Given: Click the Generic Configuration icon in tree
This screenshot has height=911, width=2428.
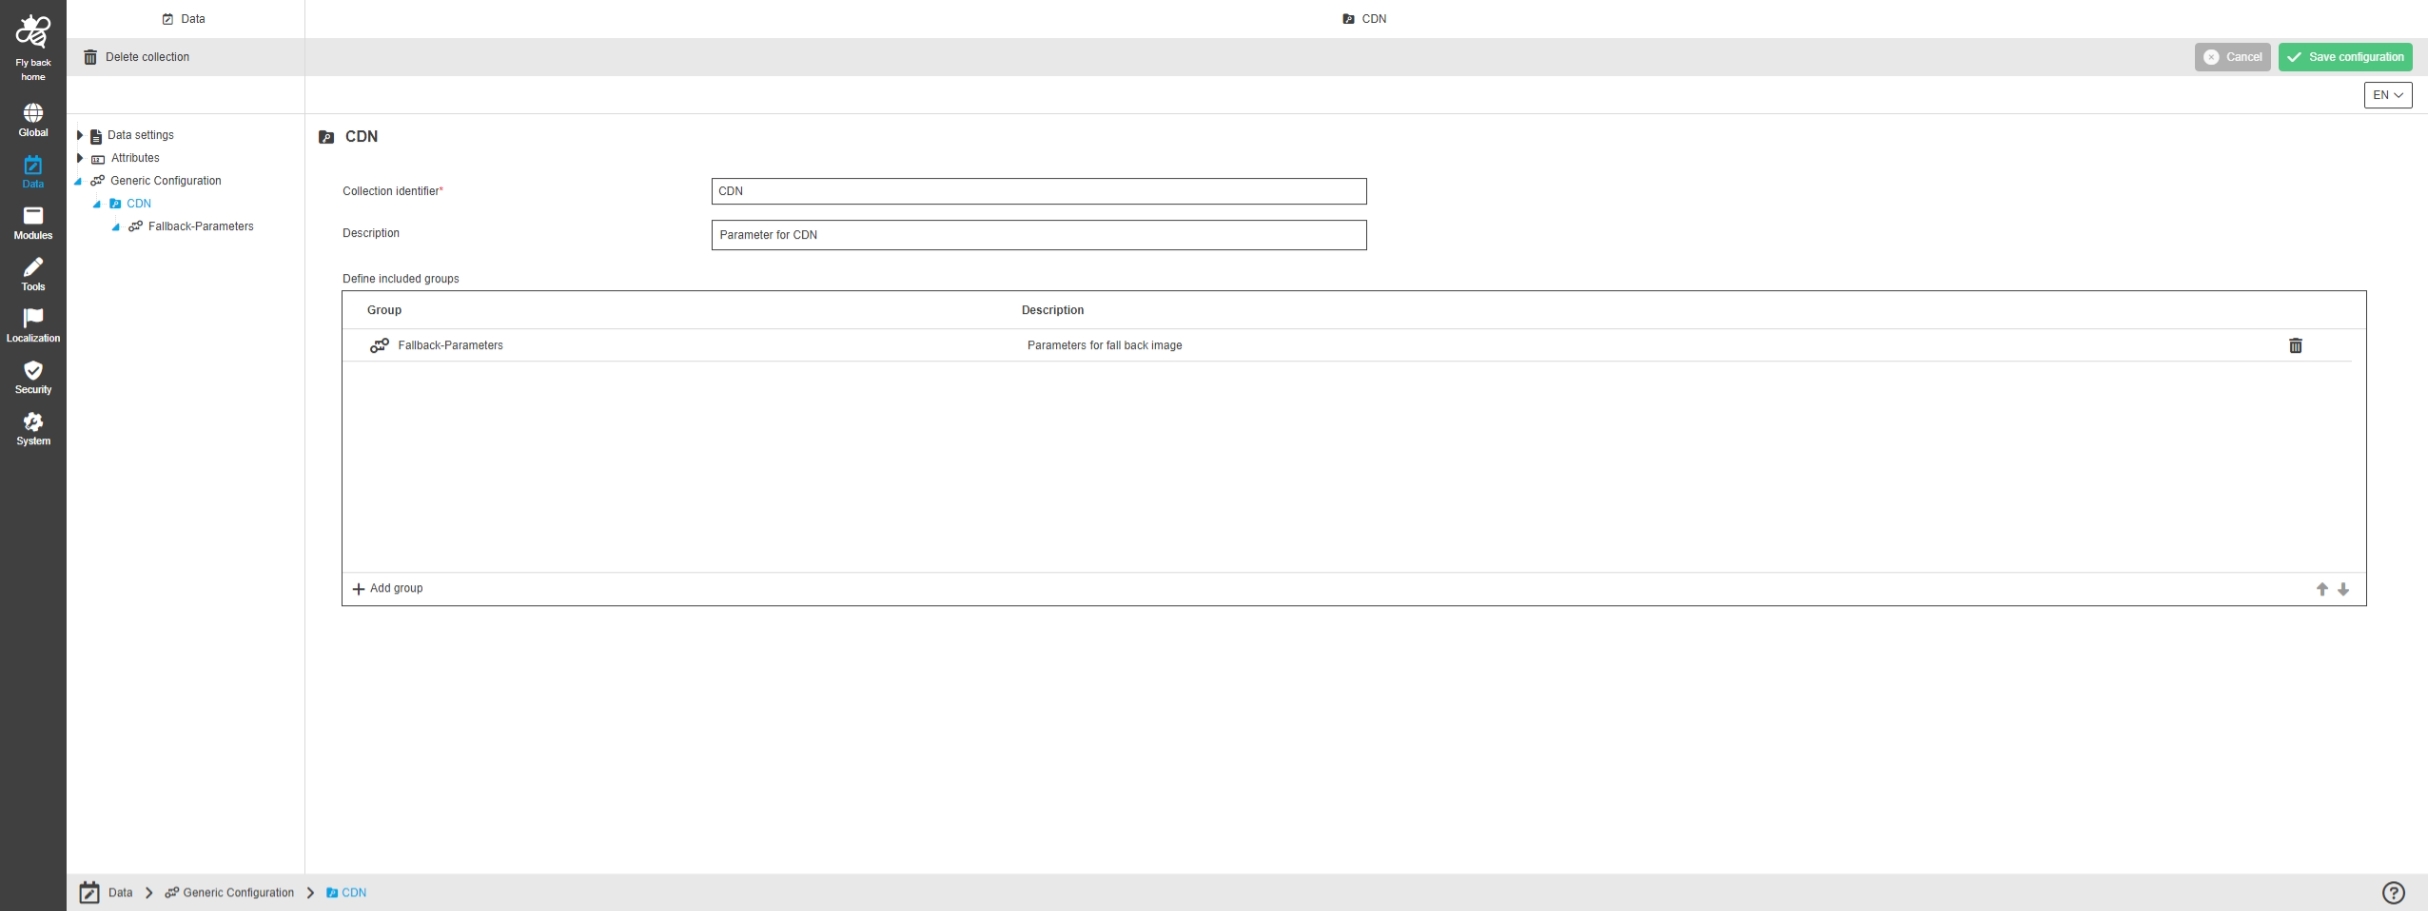Looking at the screenshot, I should [x=97, y=181].
